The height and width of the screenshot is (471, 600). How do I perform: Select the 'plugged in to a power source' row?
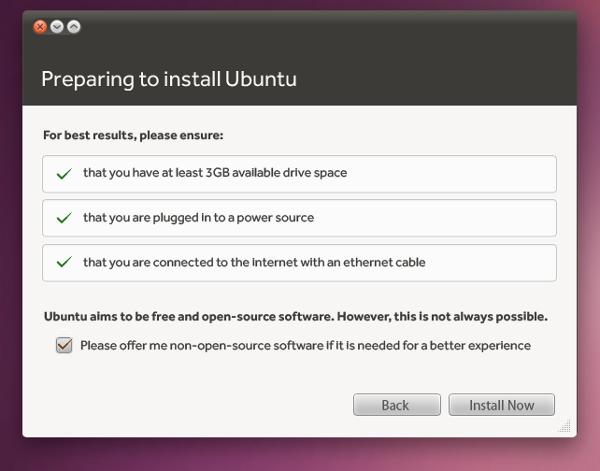[299, 217]
